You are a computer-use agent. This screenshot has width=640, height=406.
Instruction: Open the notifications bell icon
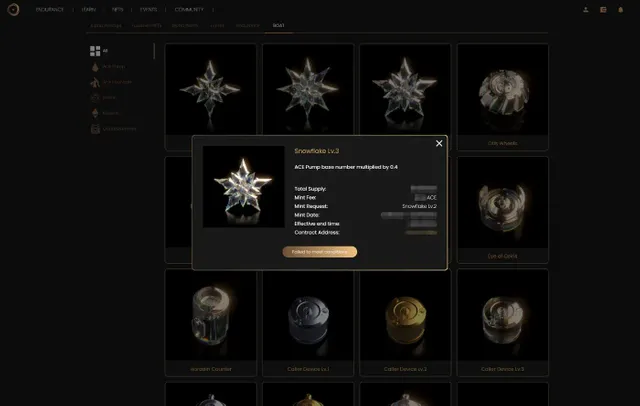click(620, 9)
